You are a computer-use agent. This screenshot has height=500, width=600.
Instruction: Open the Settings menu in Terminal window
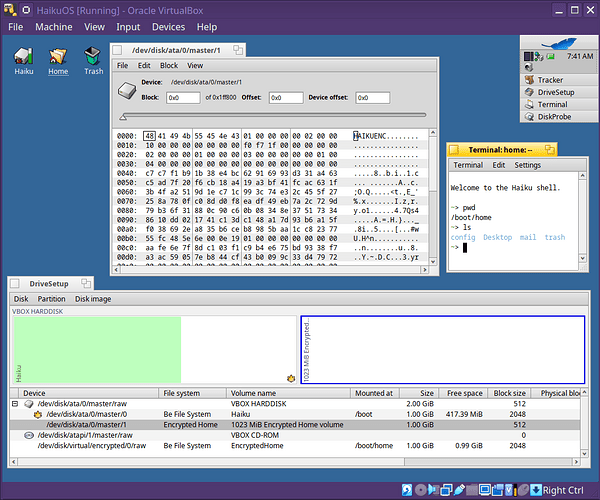click(x=527, y=165)
